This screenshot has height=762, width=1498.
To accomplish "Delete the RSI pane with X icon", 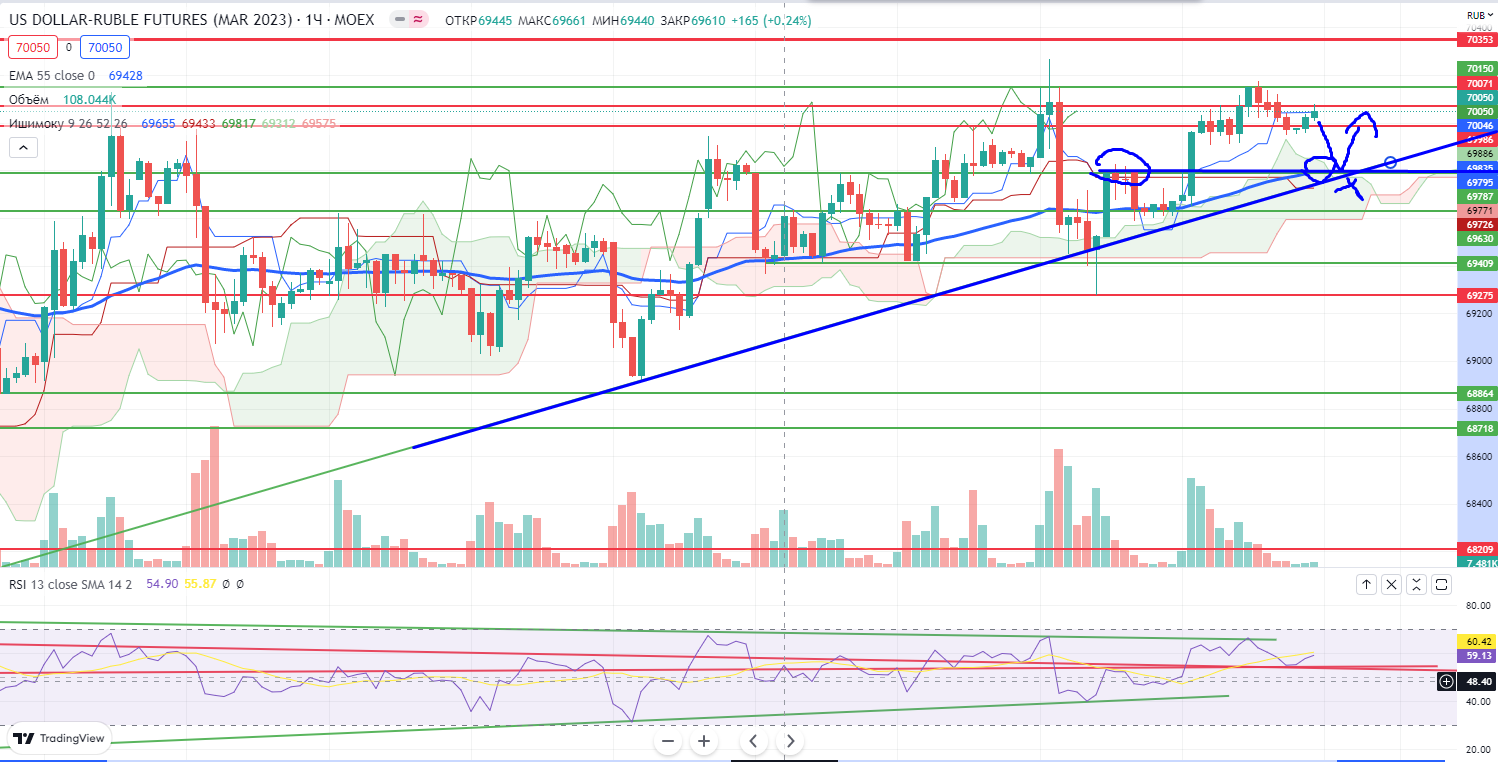I will coord(1391,585).
